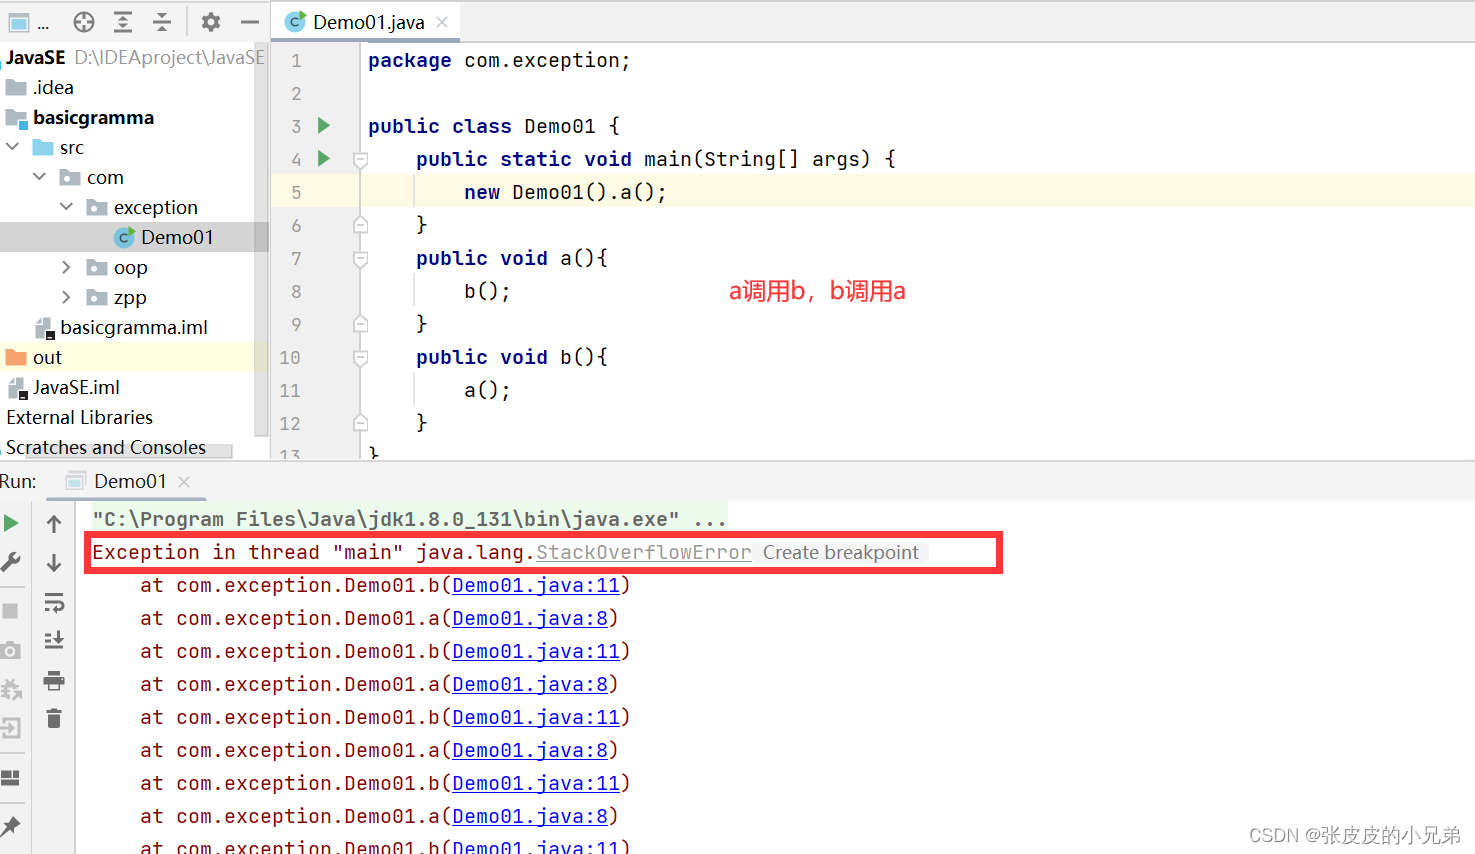Click the restore layout icon in run sidebar
1475x854 pixels.
[x=11, y=778]
